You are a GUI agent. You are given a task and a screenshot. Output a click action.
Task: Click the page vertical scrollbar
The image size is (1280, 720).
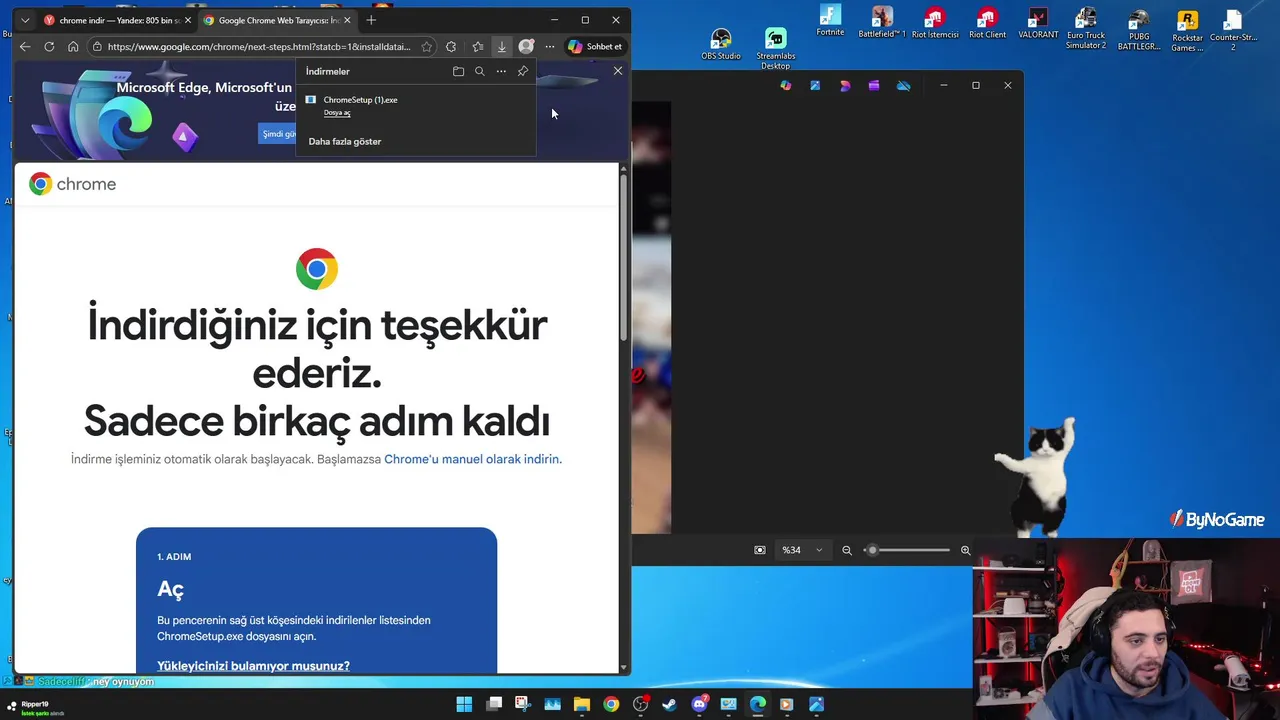pyautogui.click(x=624, y=260)
